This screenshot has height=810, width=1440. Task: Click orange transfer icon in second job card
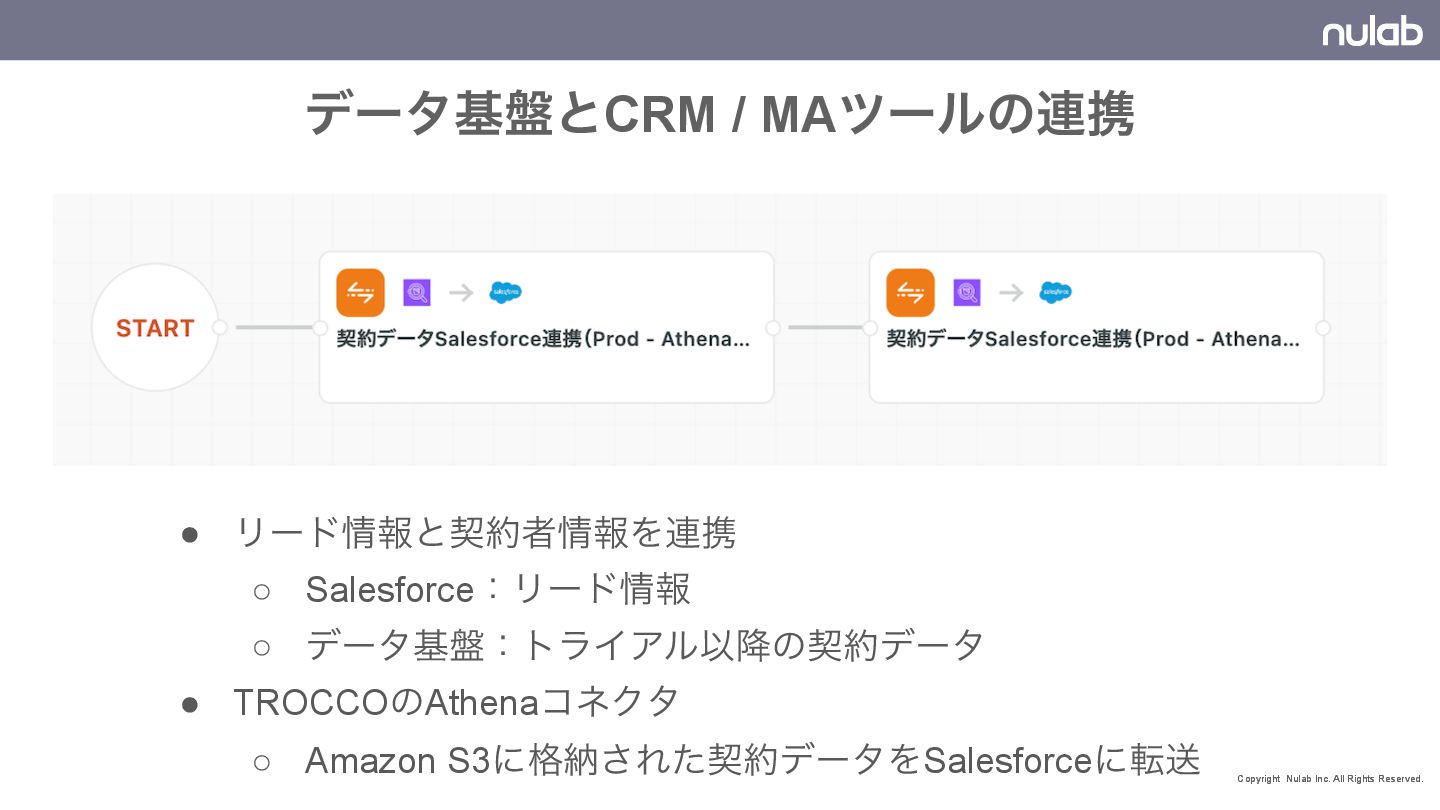910,292
